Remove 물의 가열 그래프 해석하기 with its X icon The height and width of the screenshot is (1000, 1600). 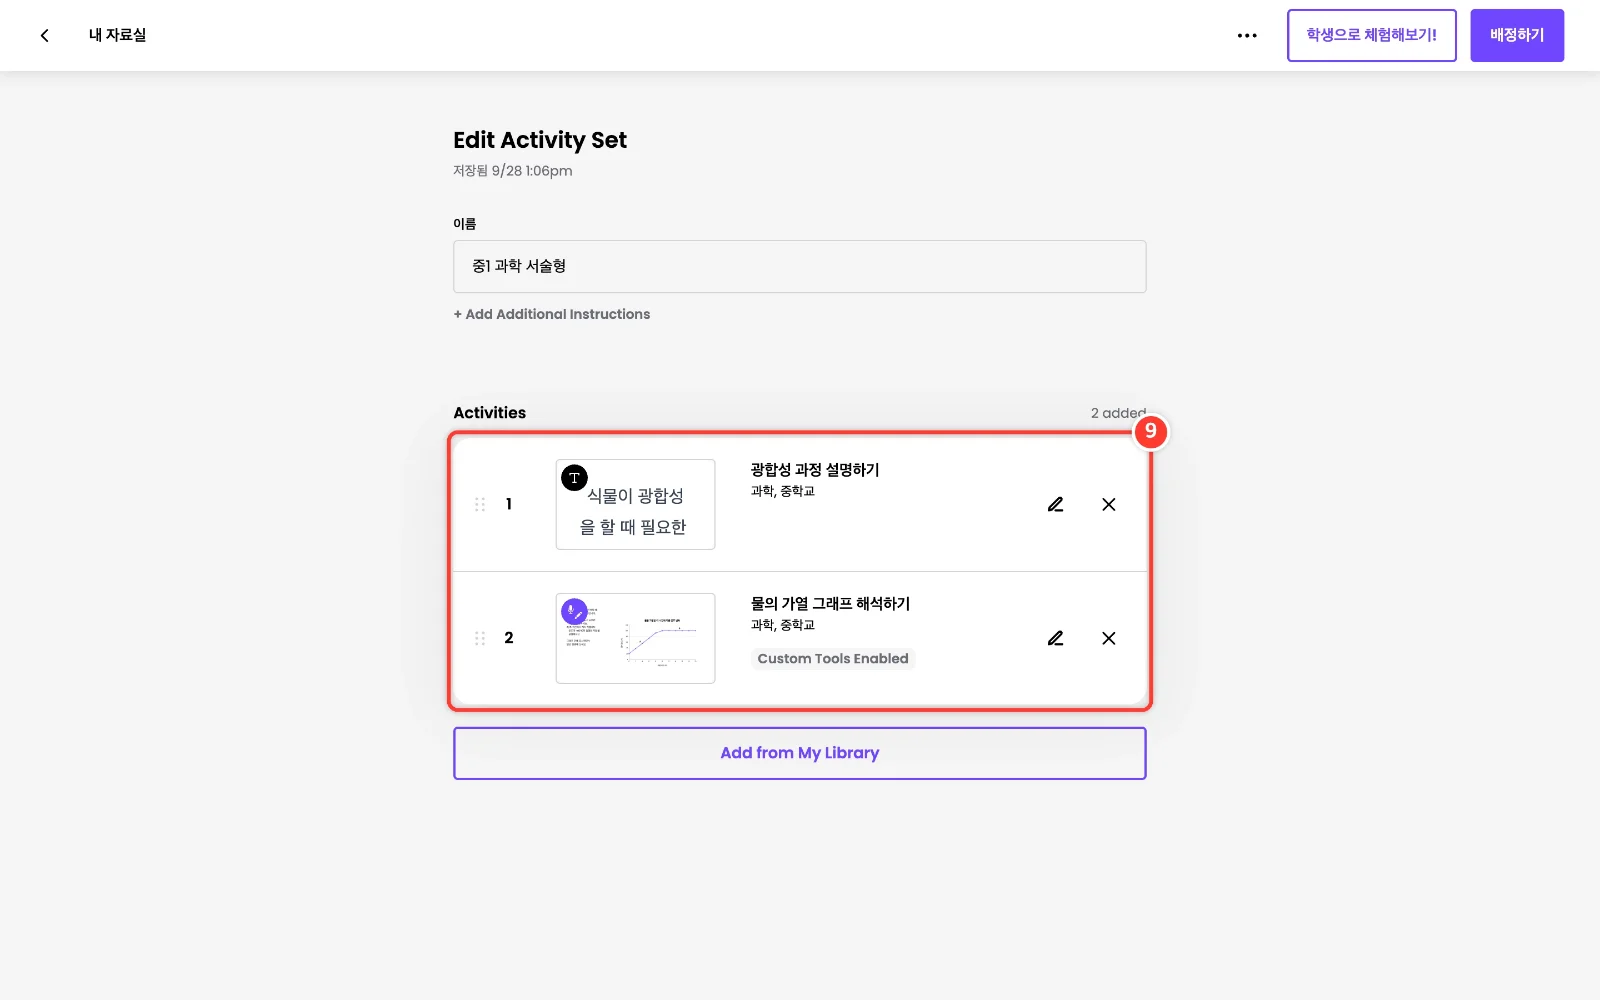[1109, 638]
